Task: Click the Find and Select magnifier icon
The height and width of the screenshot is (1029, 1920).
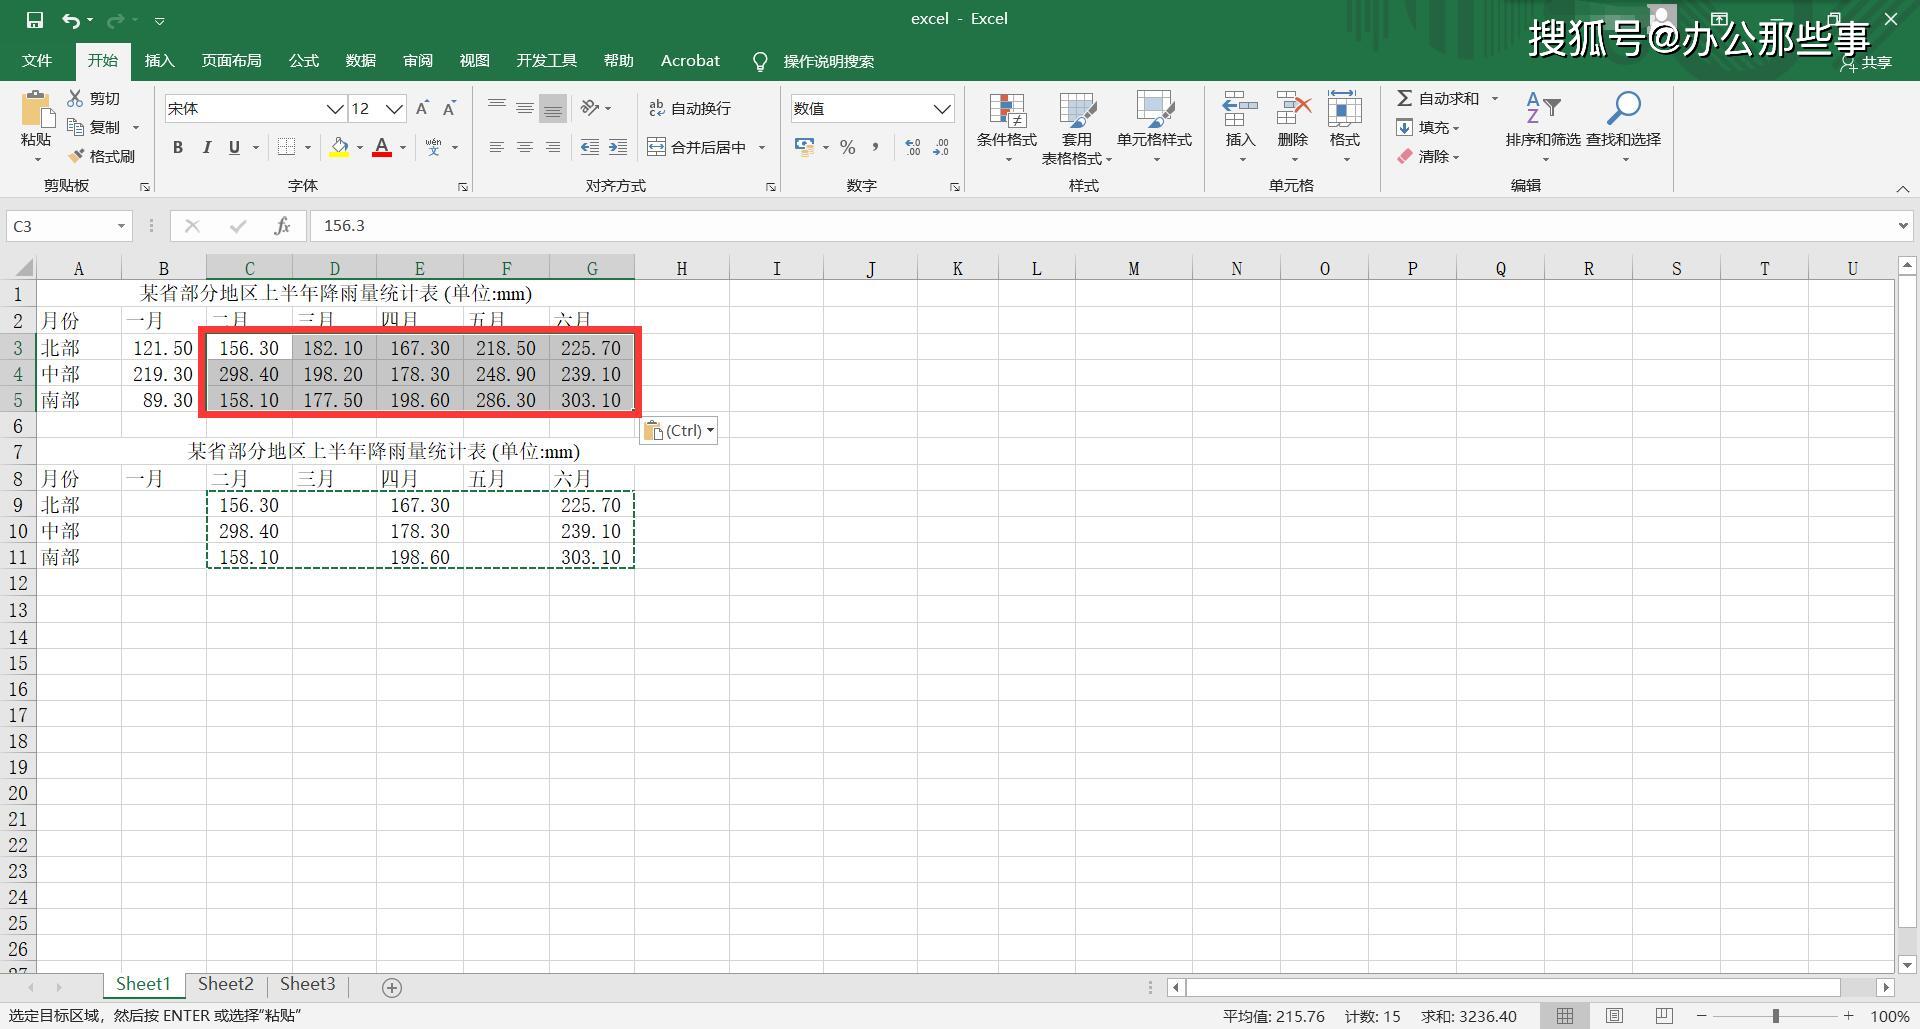Action: [1623, 109]
